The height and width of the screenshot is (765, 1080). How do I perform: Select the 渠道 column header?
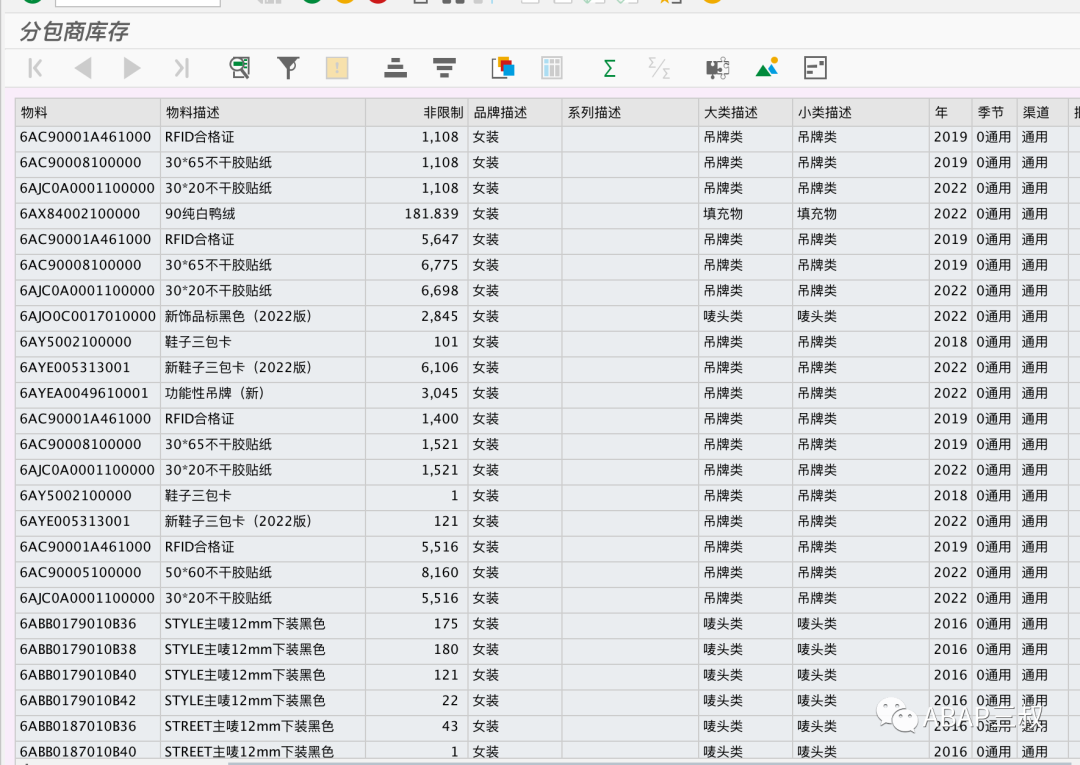coord(1042,112)
